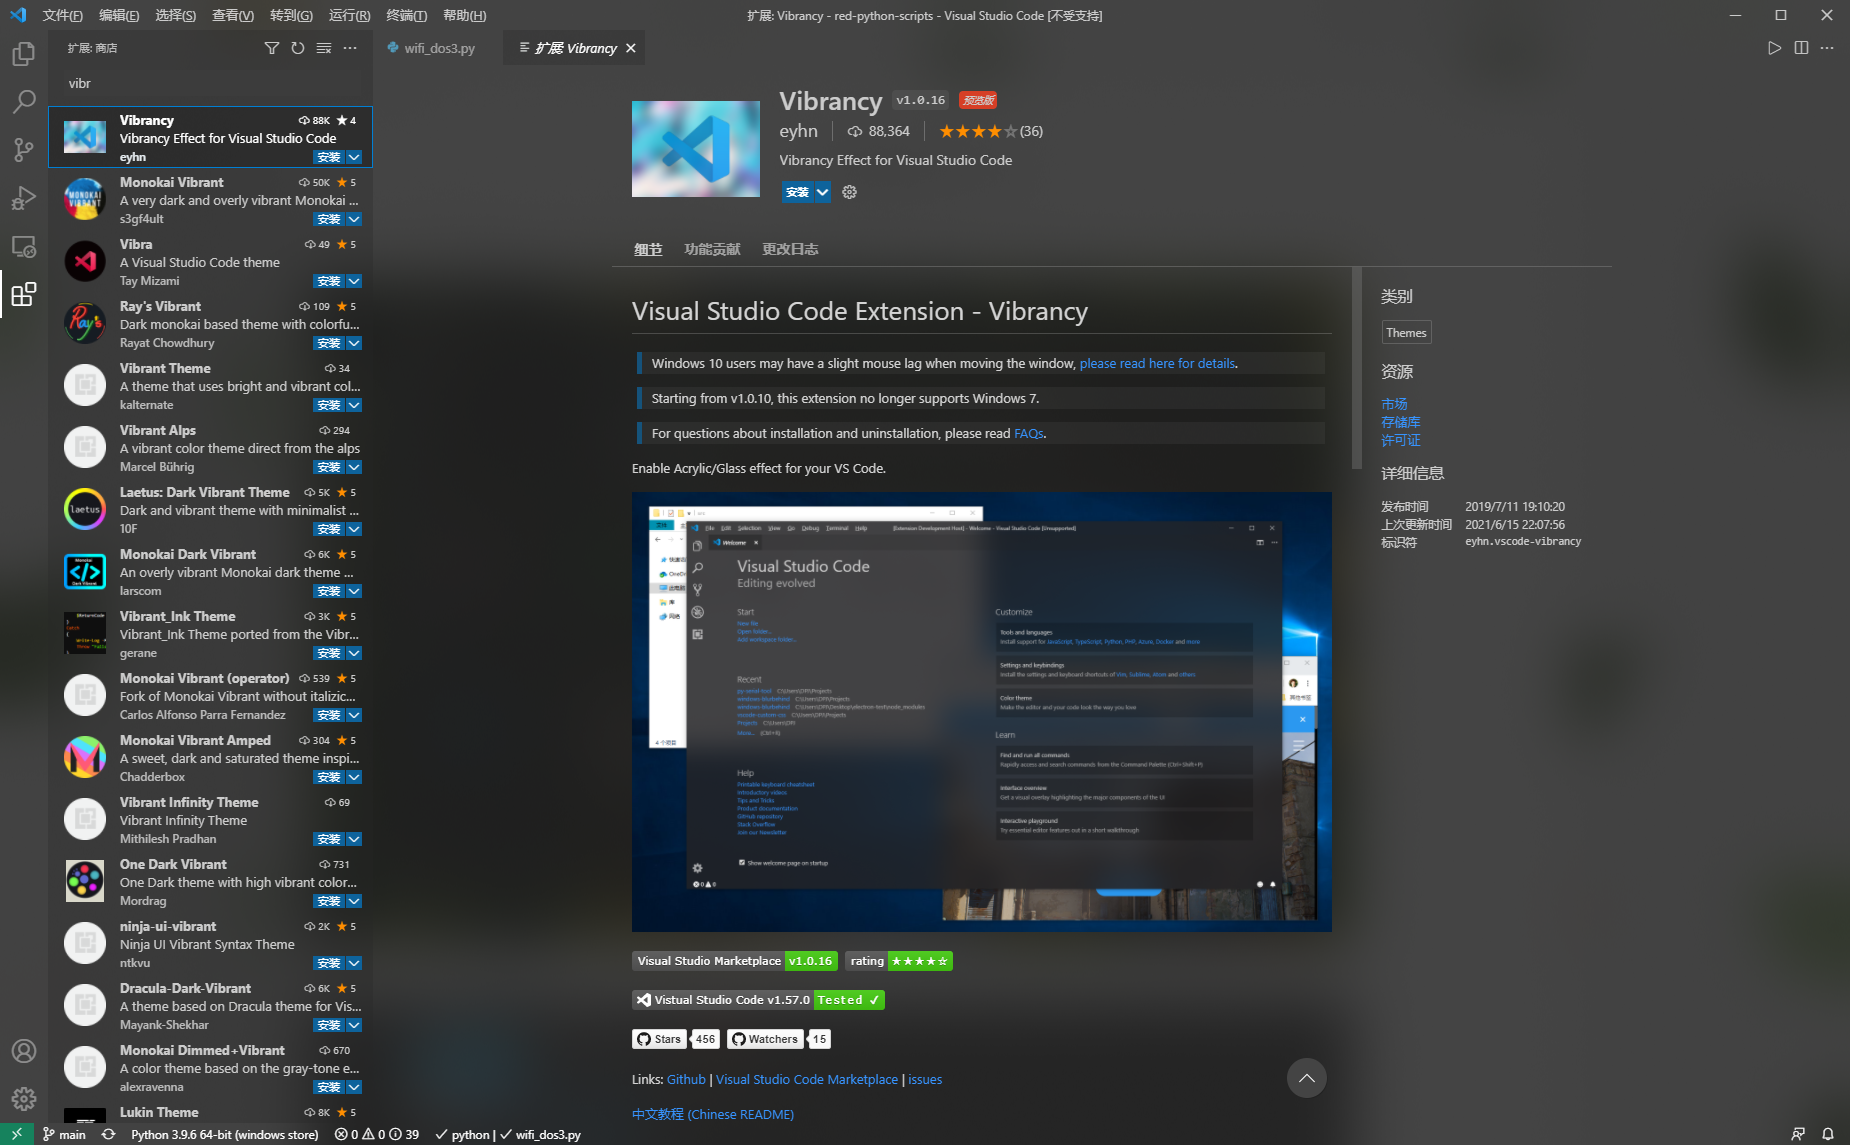The height and width of the screenshot is (1145, 1850).
Task: Expand install dropdown for Monokai Vibrant
Action: click(354, 219)
